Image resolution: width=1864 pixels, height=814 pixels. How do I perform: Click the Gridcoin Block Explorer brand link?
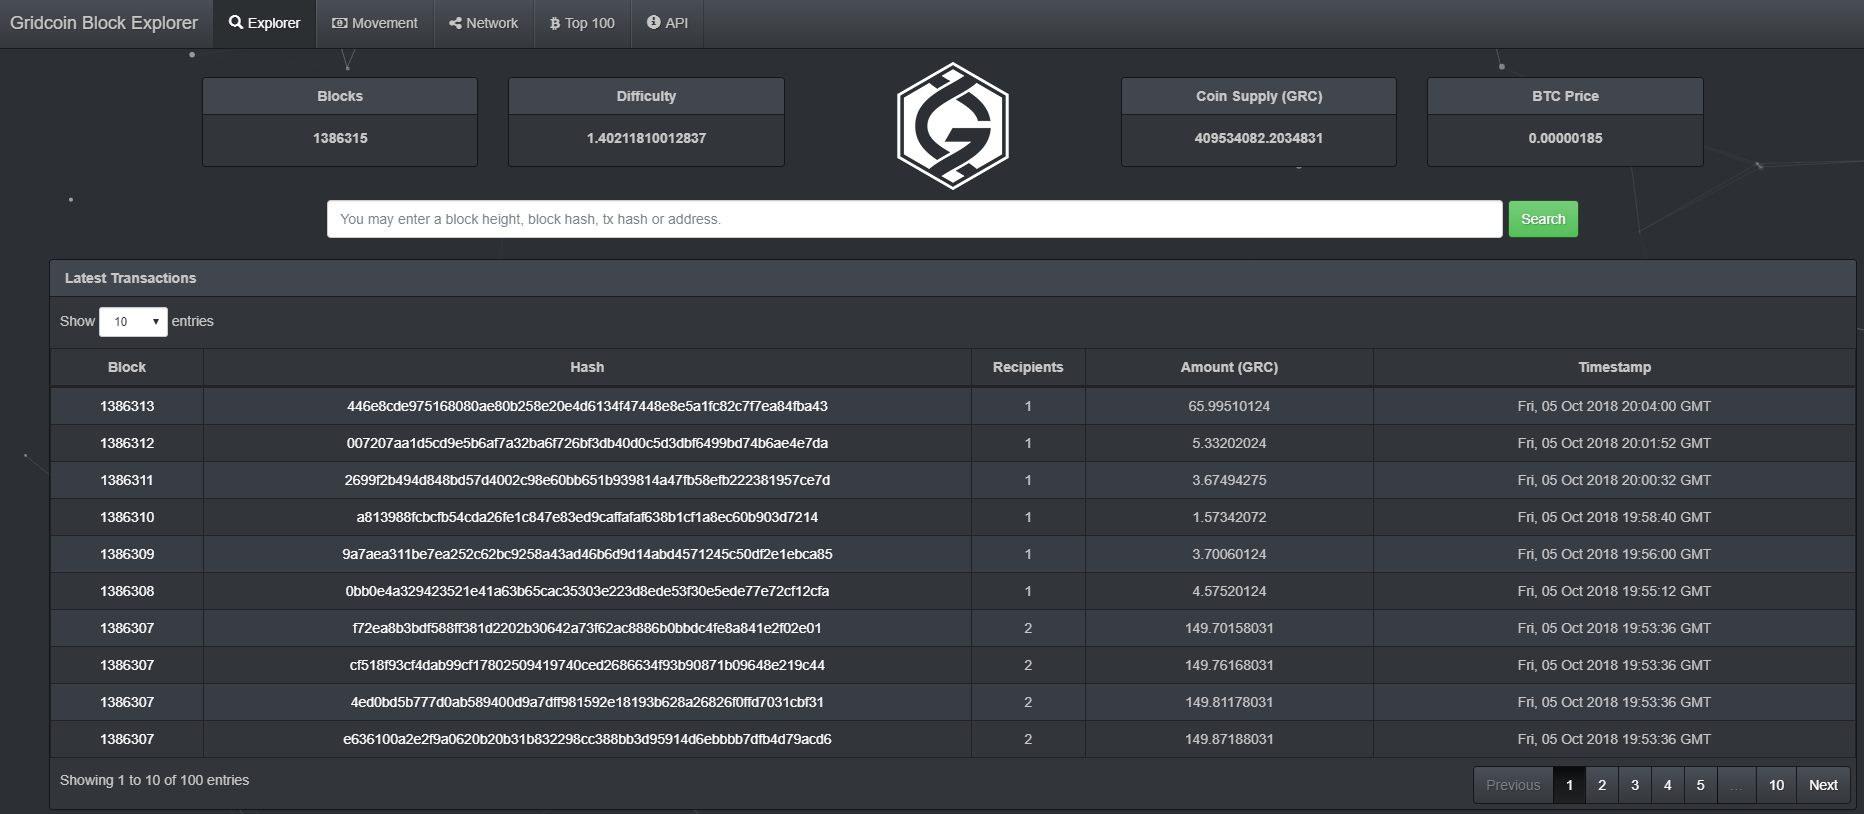tap(104, 22)
